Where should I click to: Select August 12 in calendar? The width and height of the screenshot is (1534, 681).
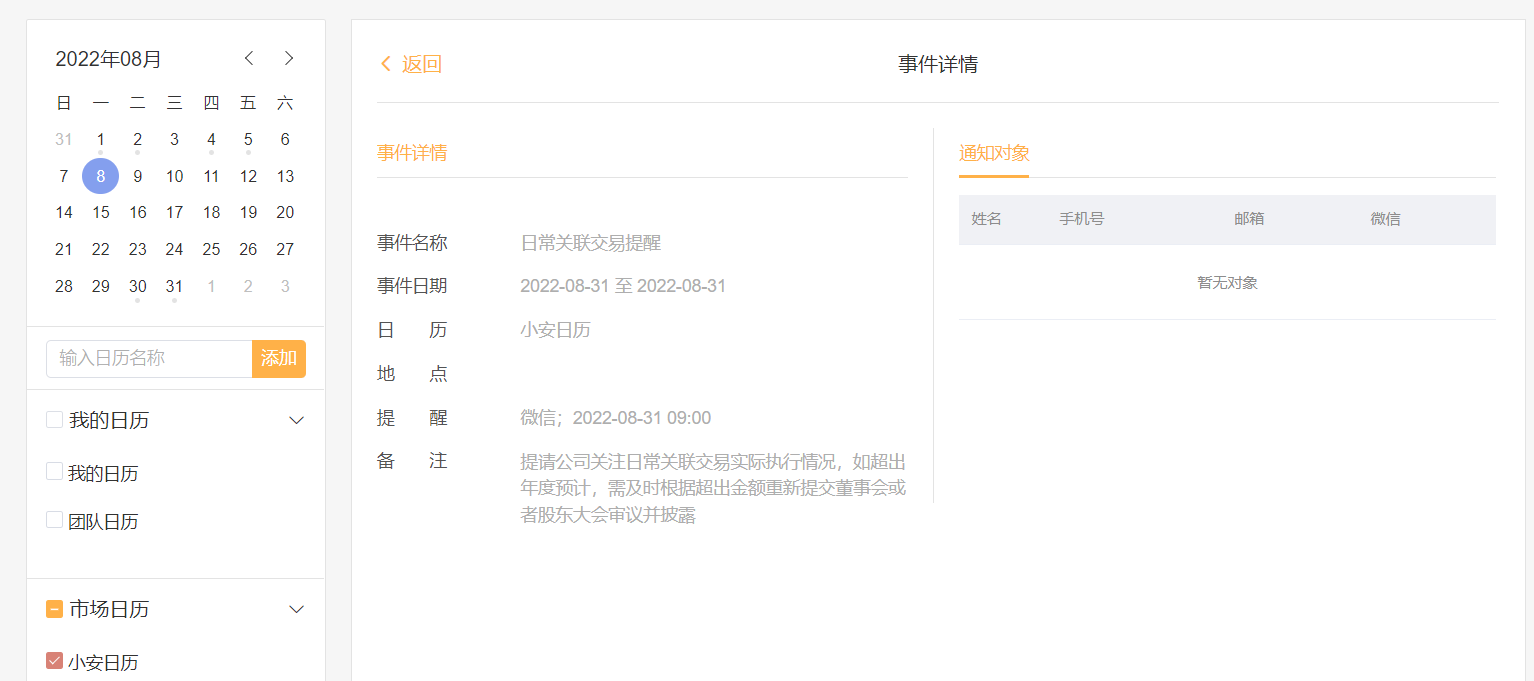[x=248, y=176]
